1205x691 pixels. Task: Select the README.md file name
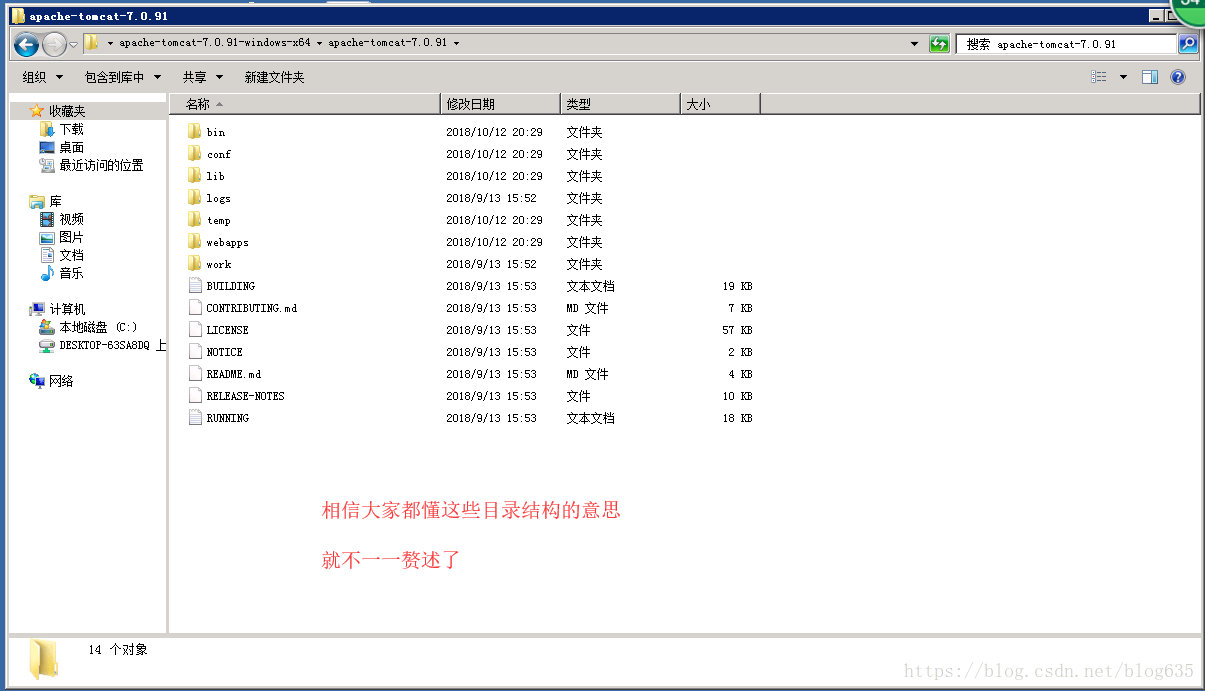point(233,374)
